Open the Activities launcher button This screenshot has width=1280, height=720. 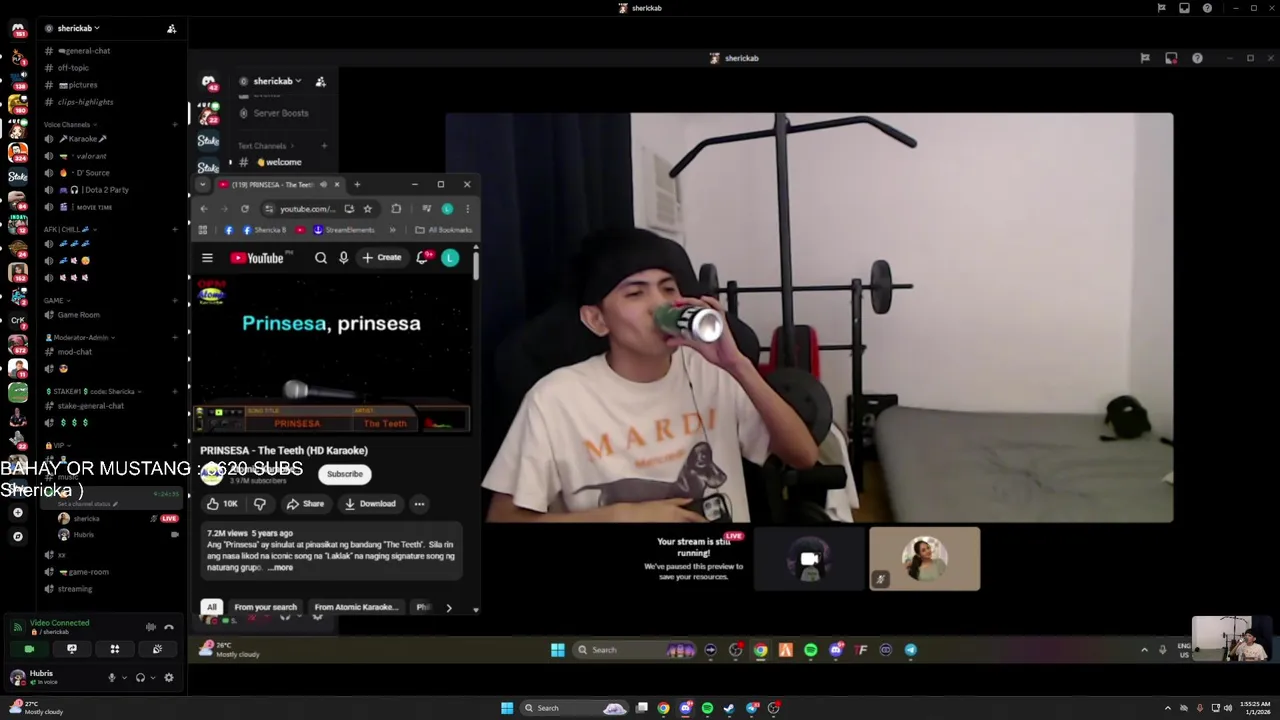click(x=114, y=649)
